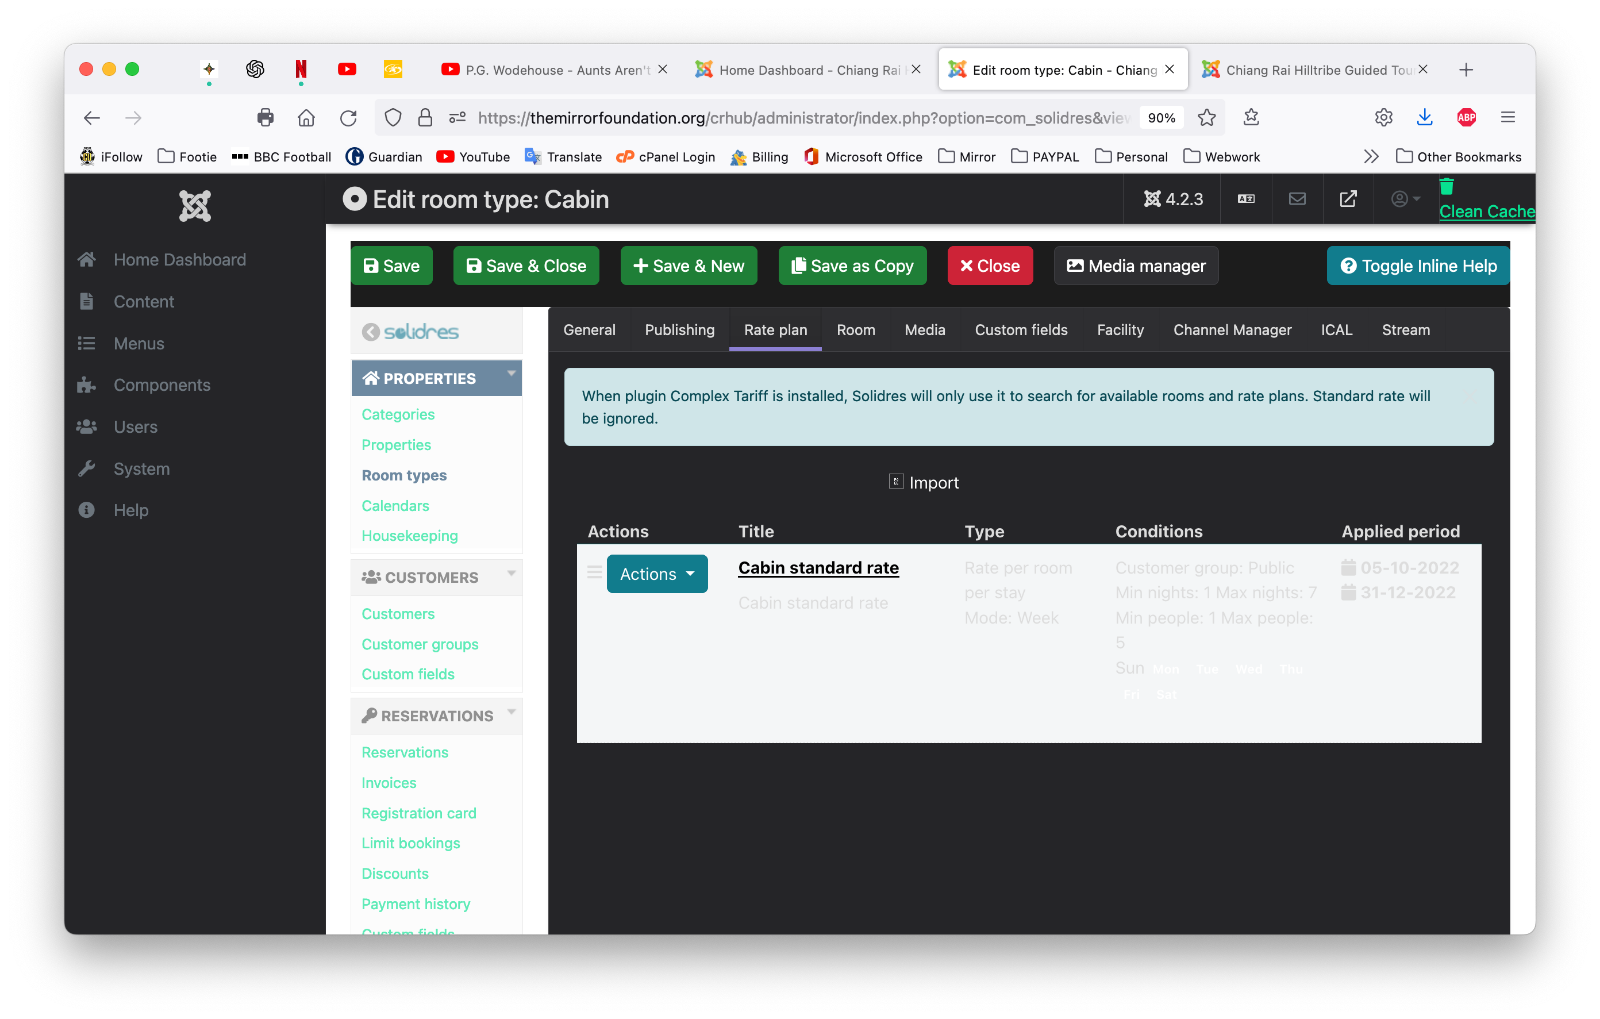Click the browser page reload icon
The height and width of the screenshot is (1019, 1600).
[x=348, y=118]
